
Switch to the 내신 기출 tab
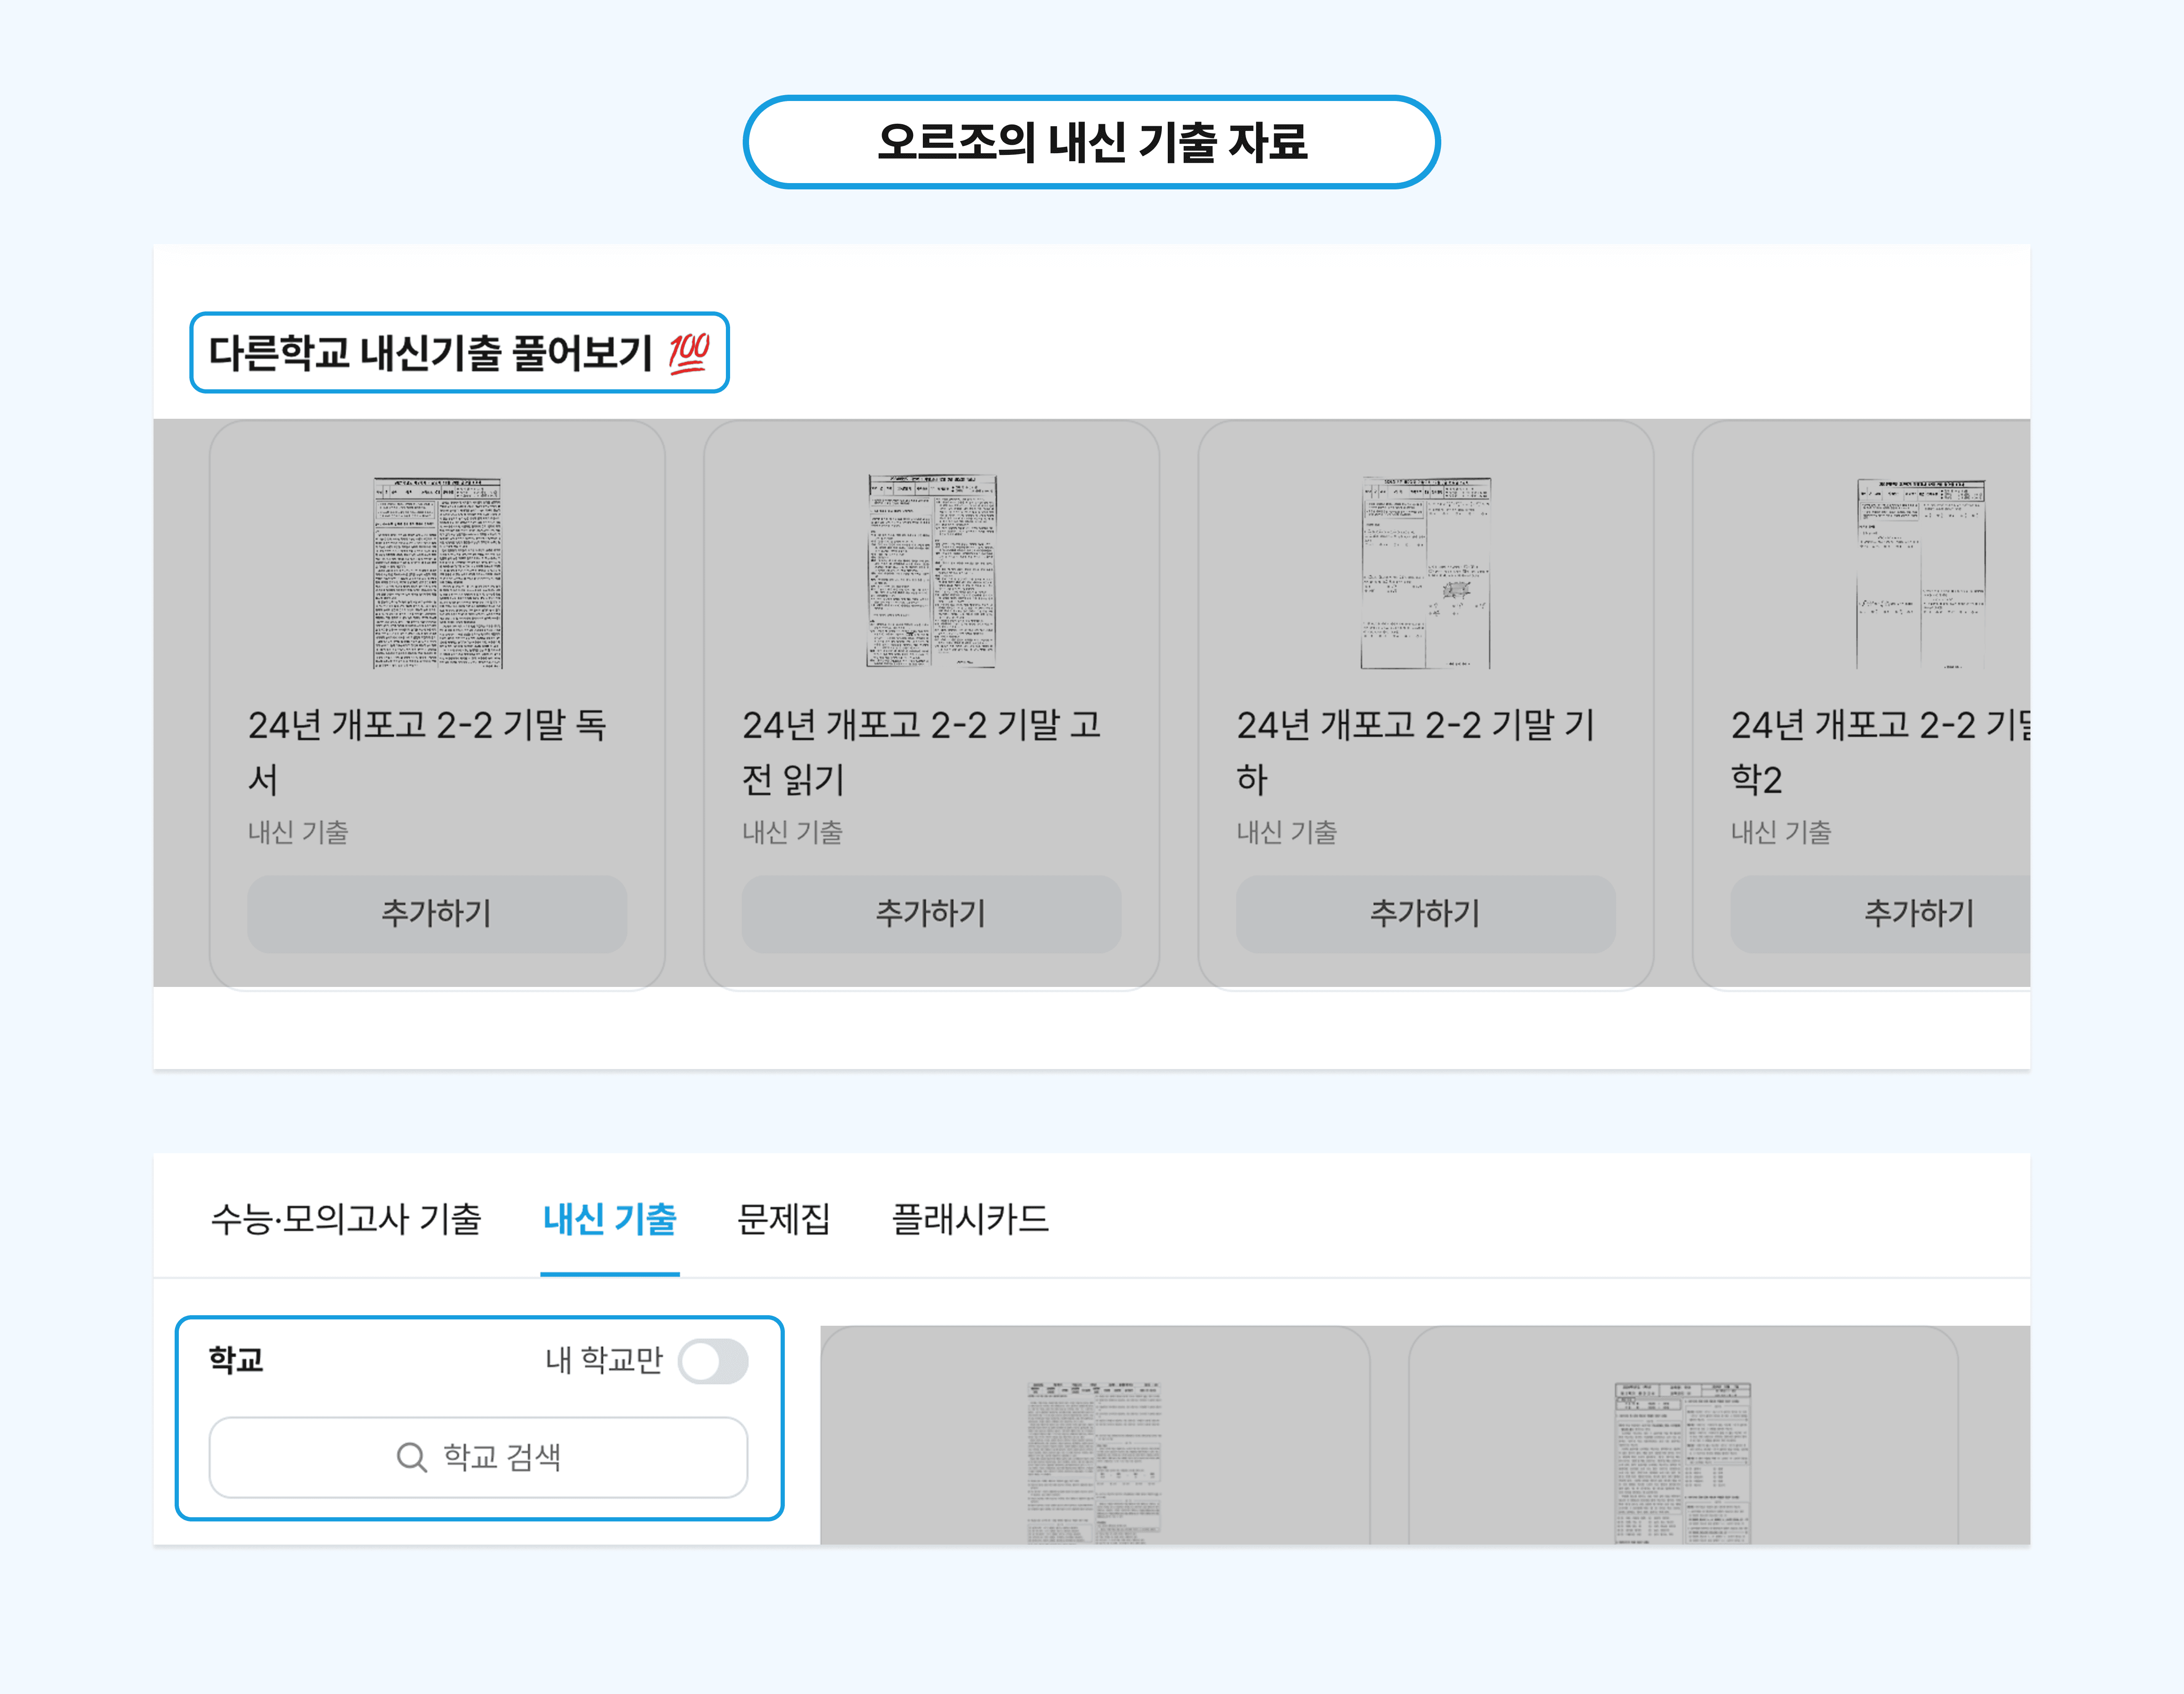[x=610, y=1220]
